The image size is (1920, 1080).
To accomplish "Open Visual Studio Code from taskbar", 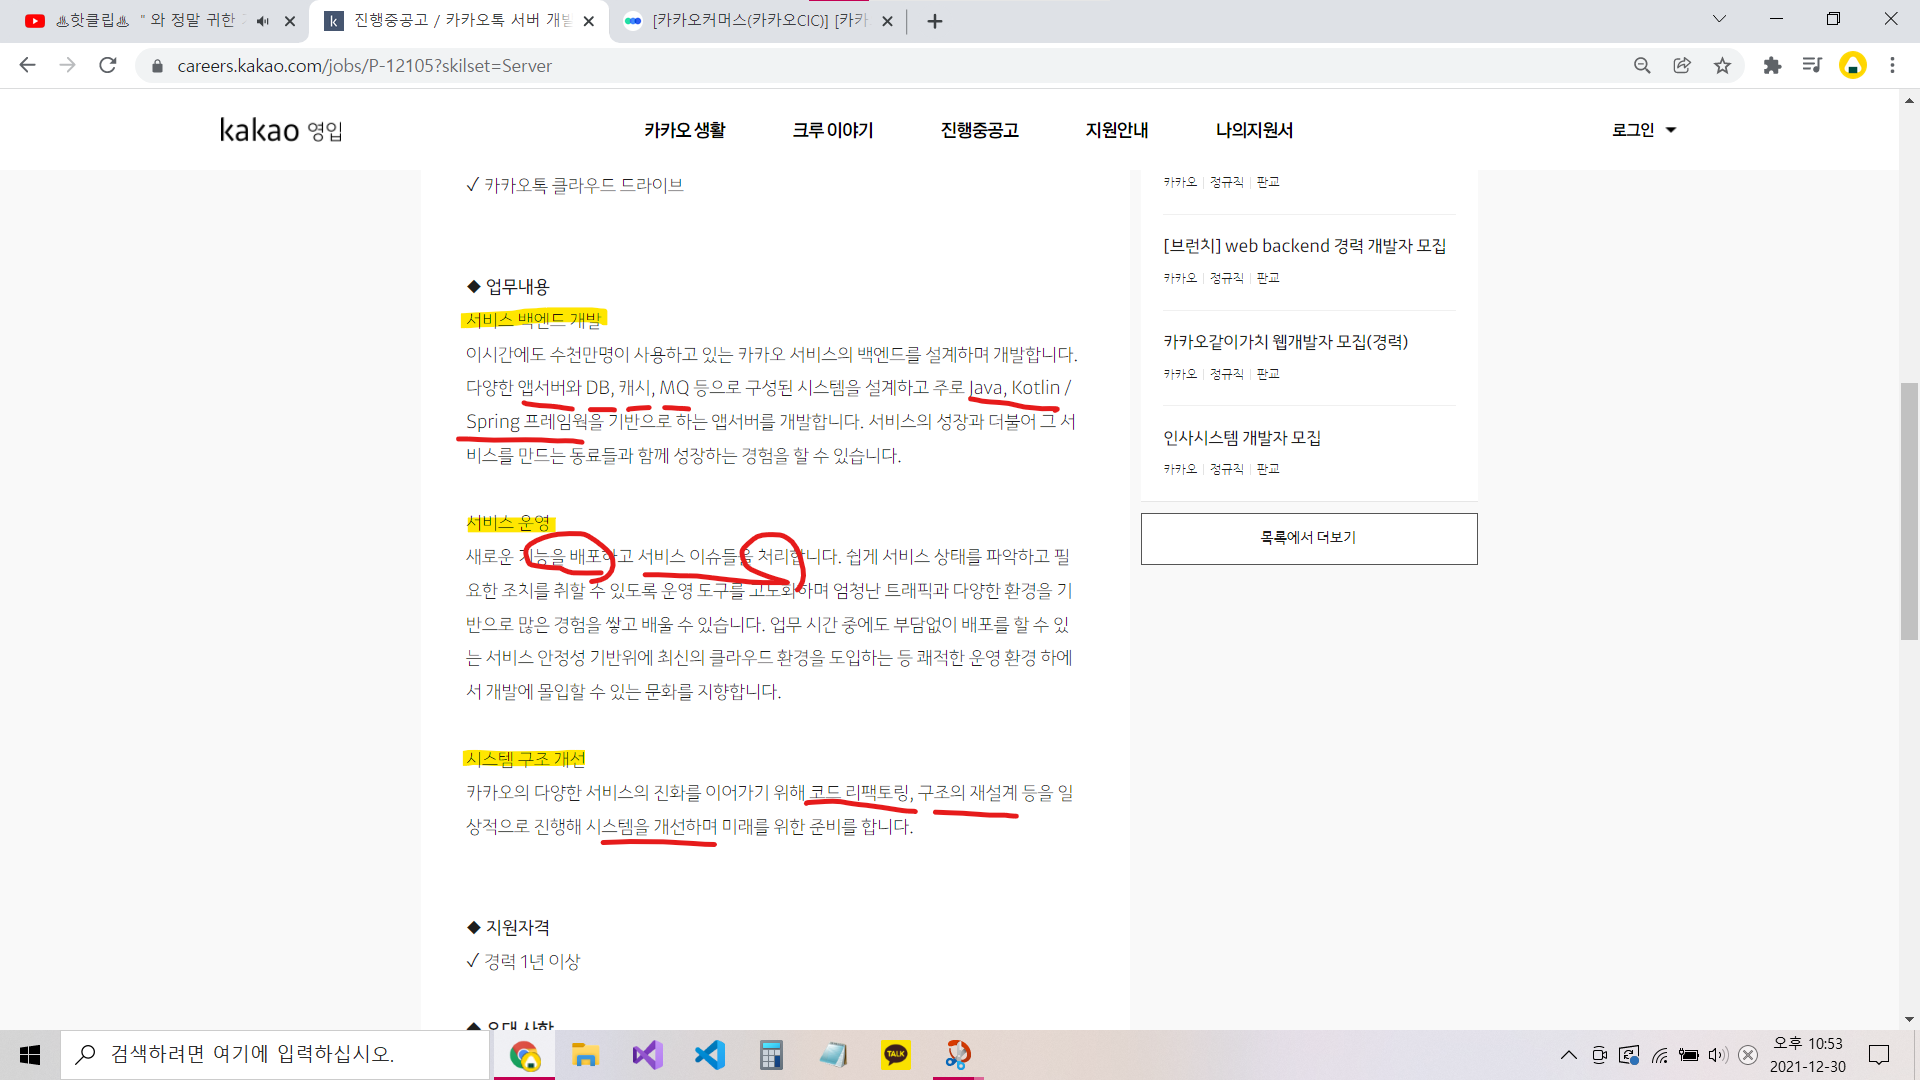I will pyautogui.click(x=709, y=1054).
